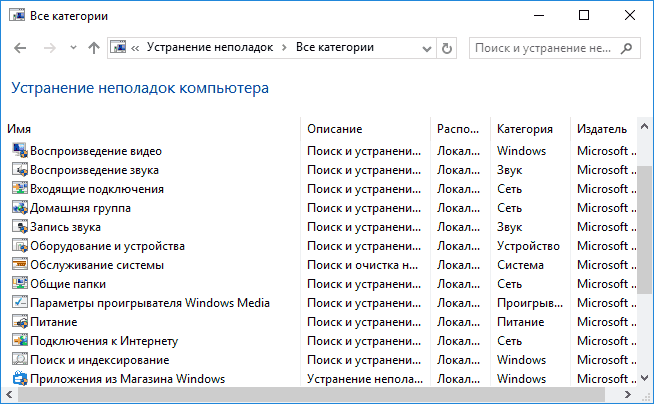Refresh the troubleshooting list
The width and height of the screenshot is (654, 404).
(x=447, y=47)
